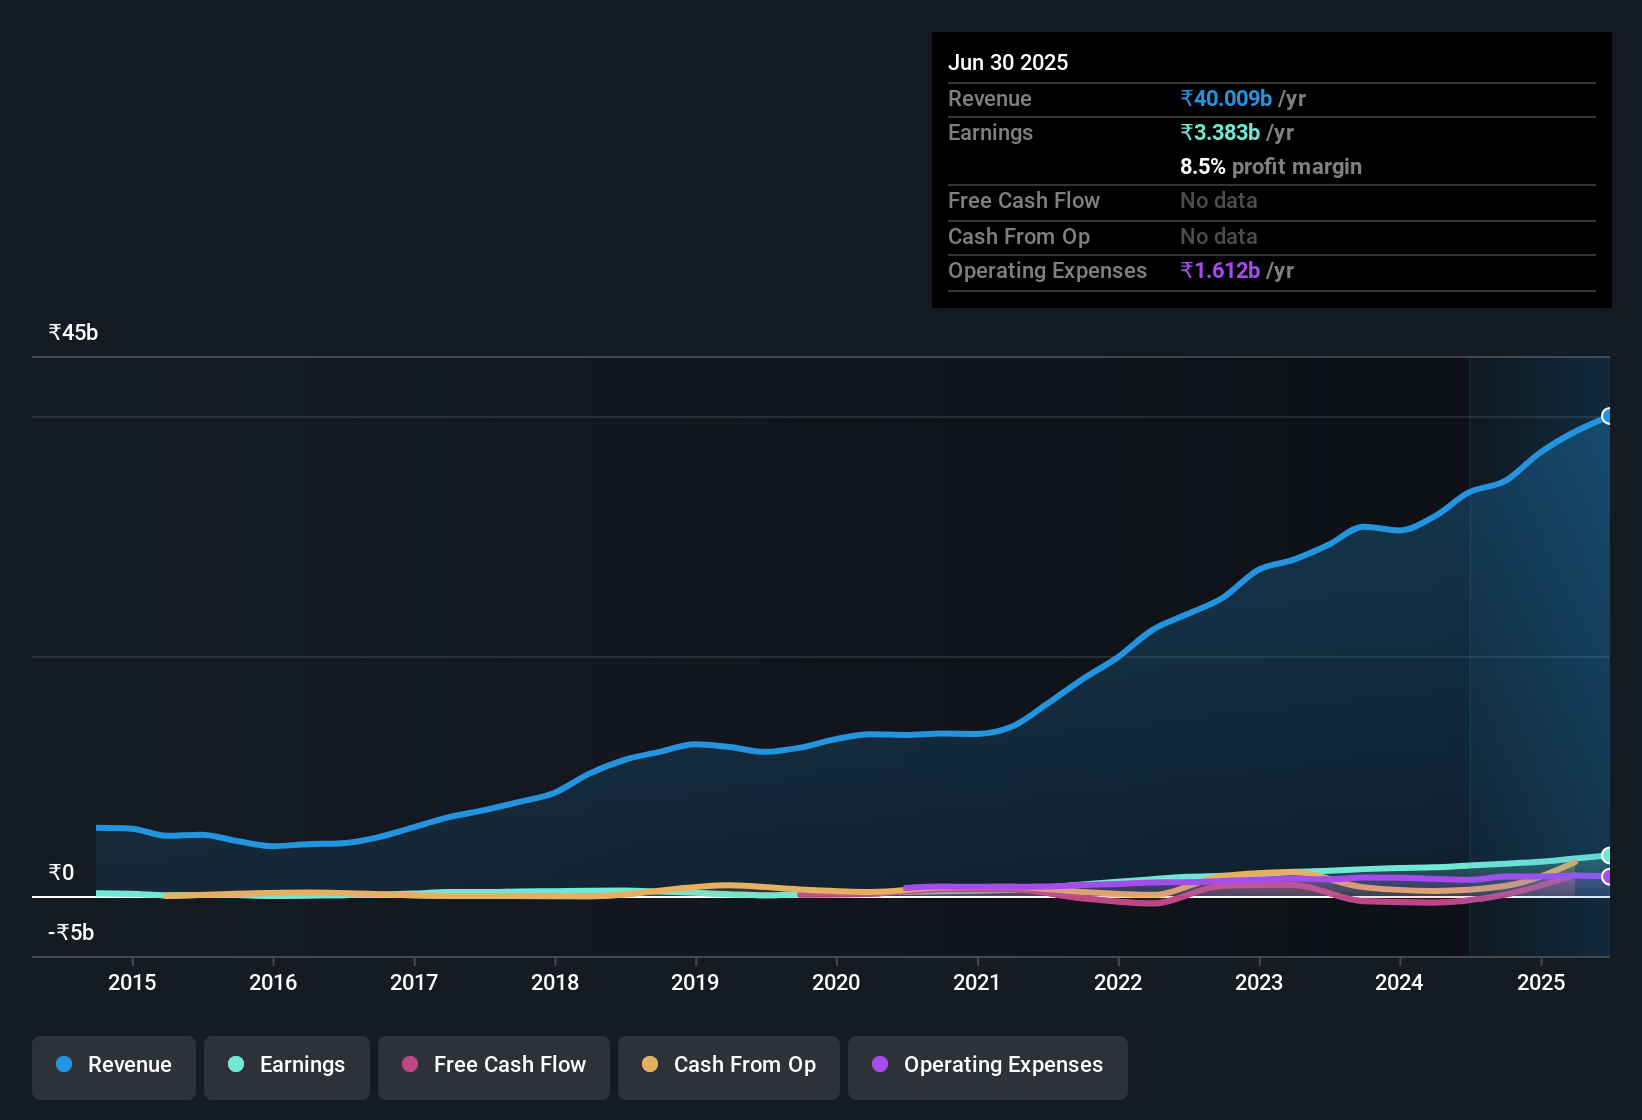Click the pink Free Cash Flow dot icon
Image resolution: width=1642 pixels, height=1120 pixels.
pos(409,1065)
